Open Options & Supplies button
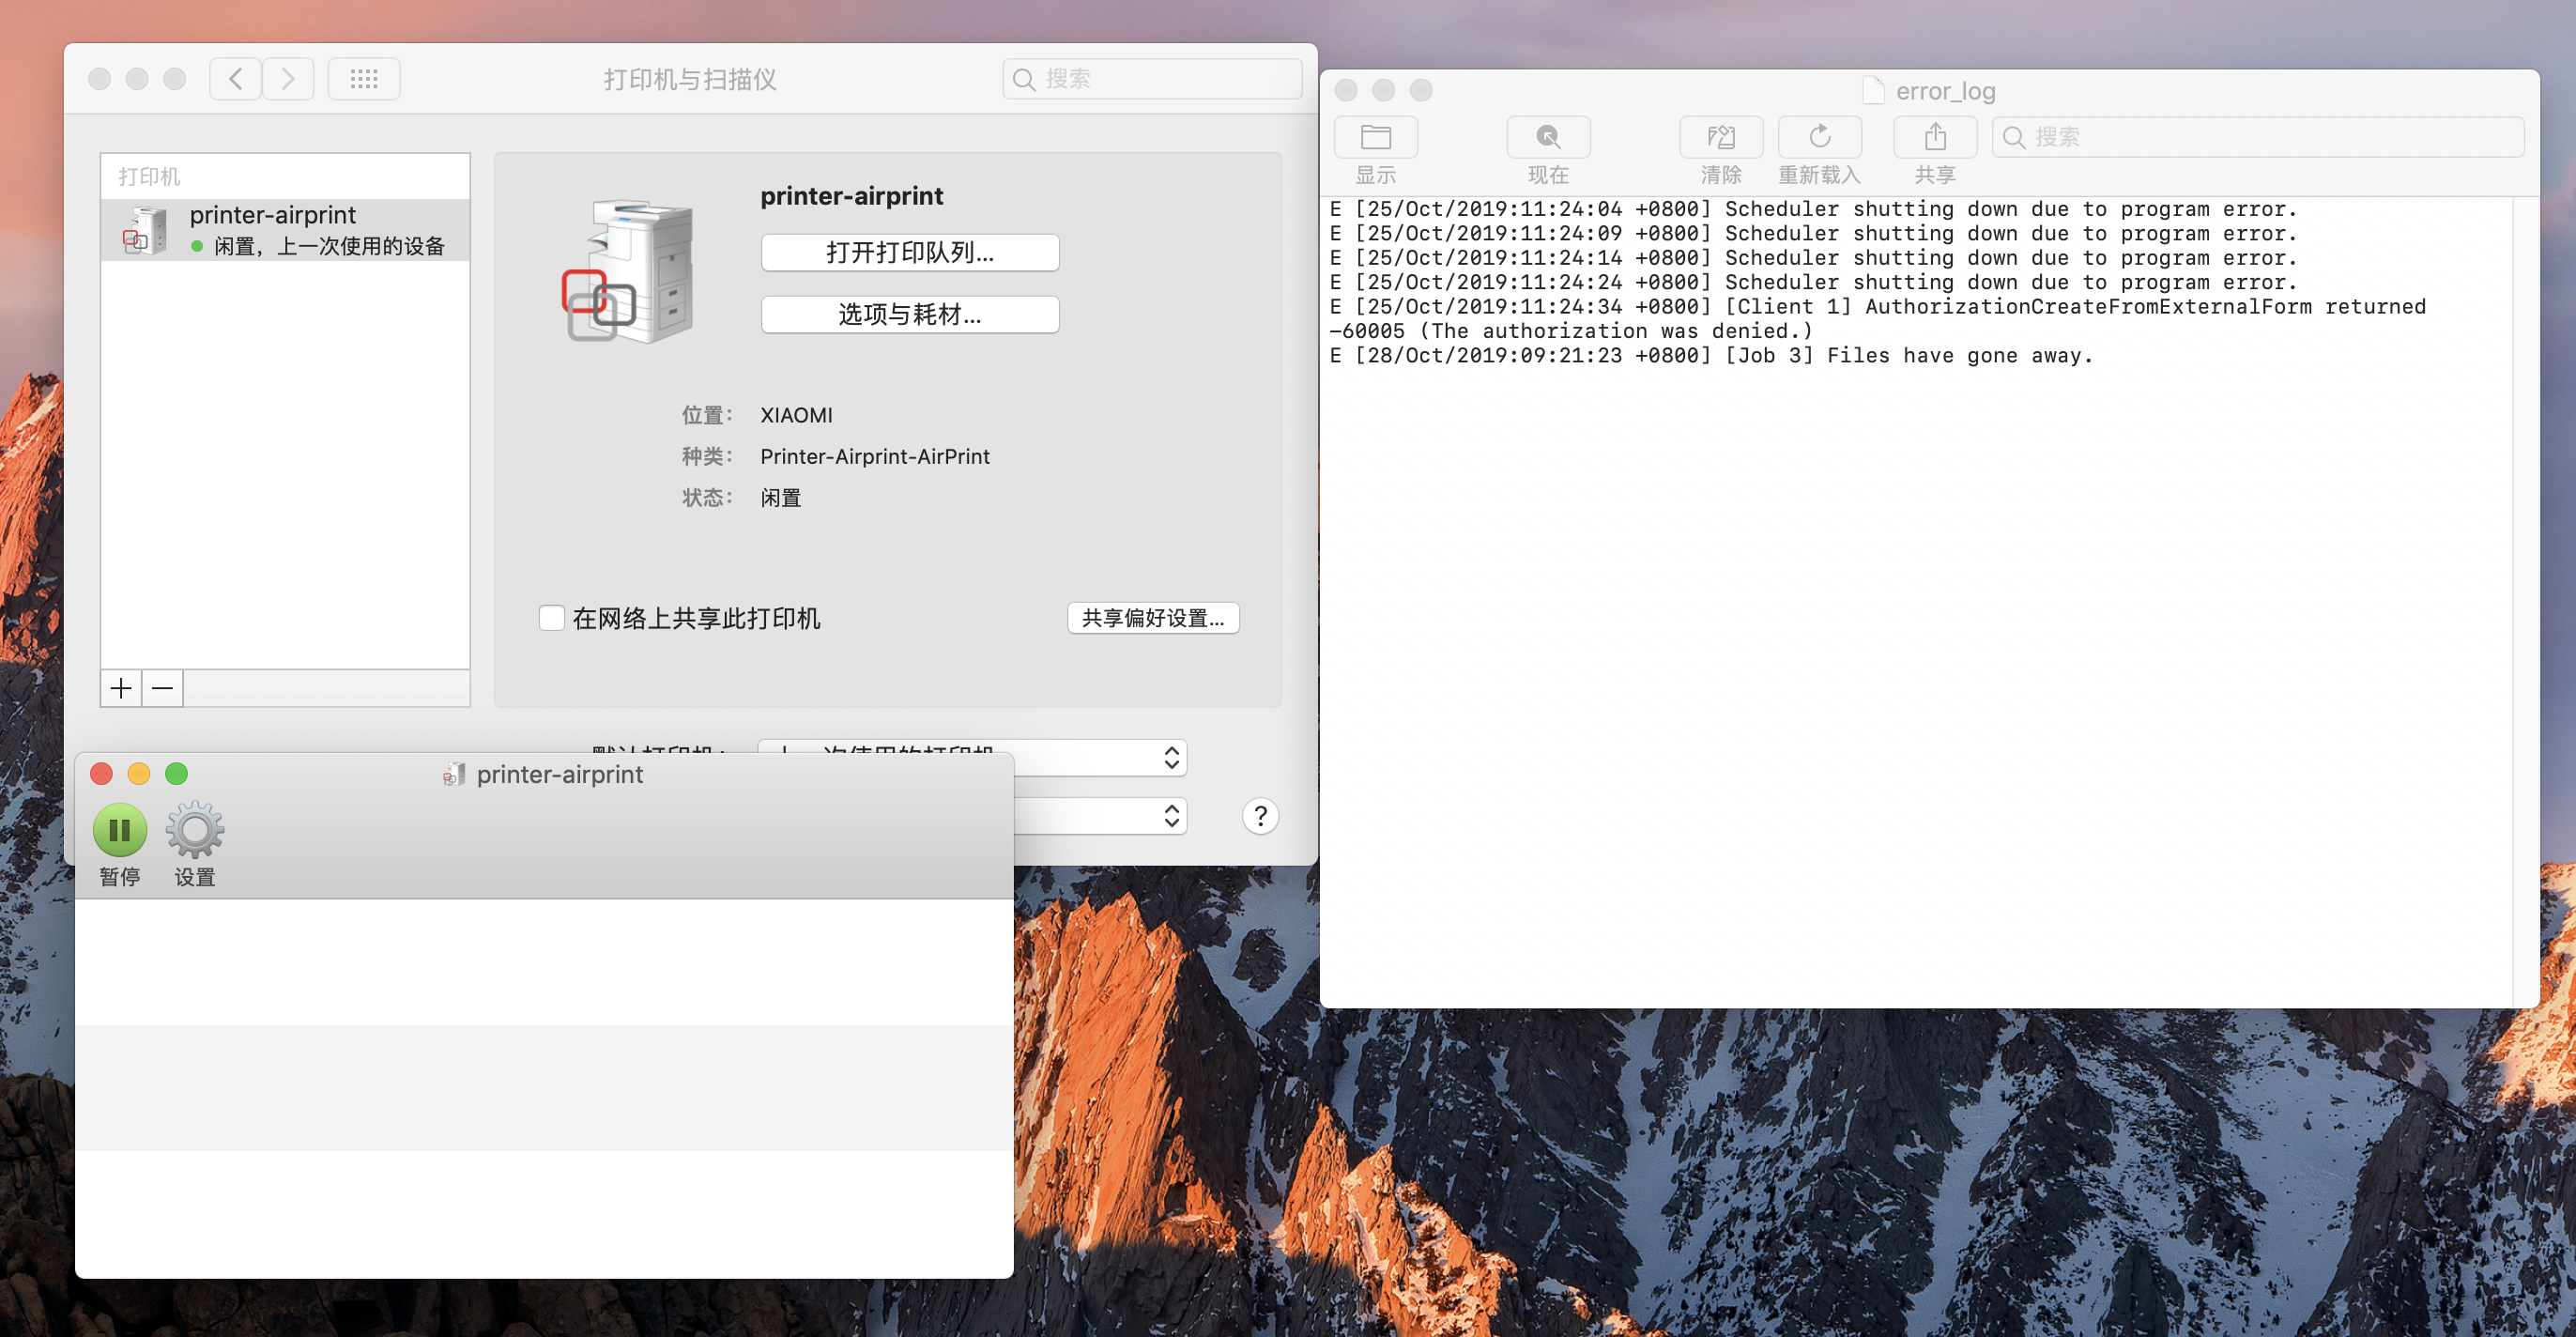This screenshot has width=2576, height=1337. pos(909,314)
